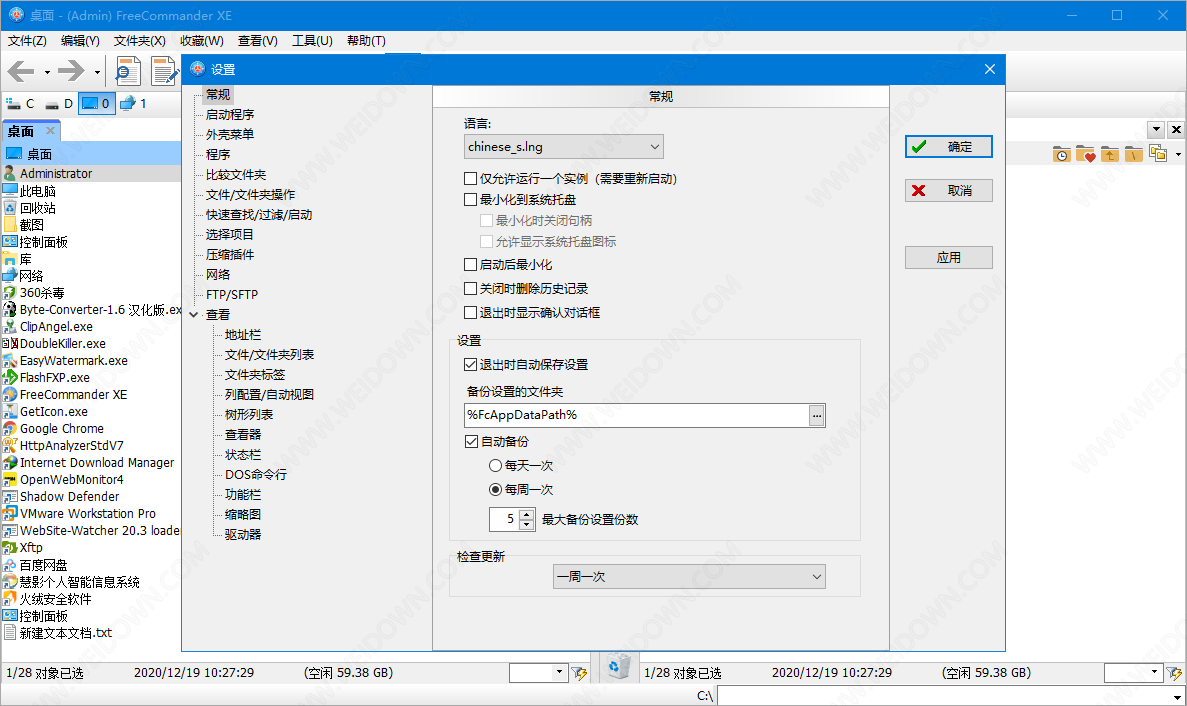Click 应用 button
This screenshot has width=1187, height=706.
949,257
